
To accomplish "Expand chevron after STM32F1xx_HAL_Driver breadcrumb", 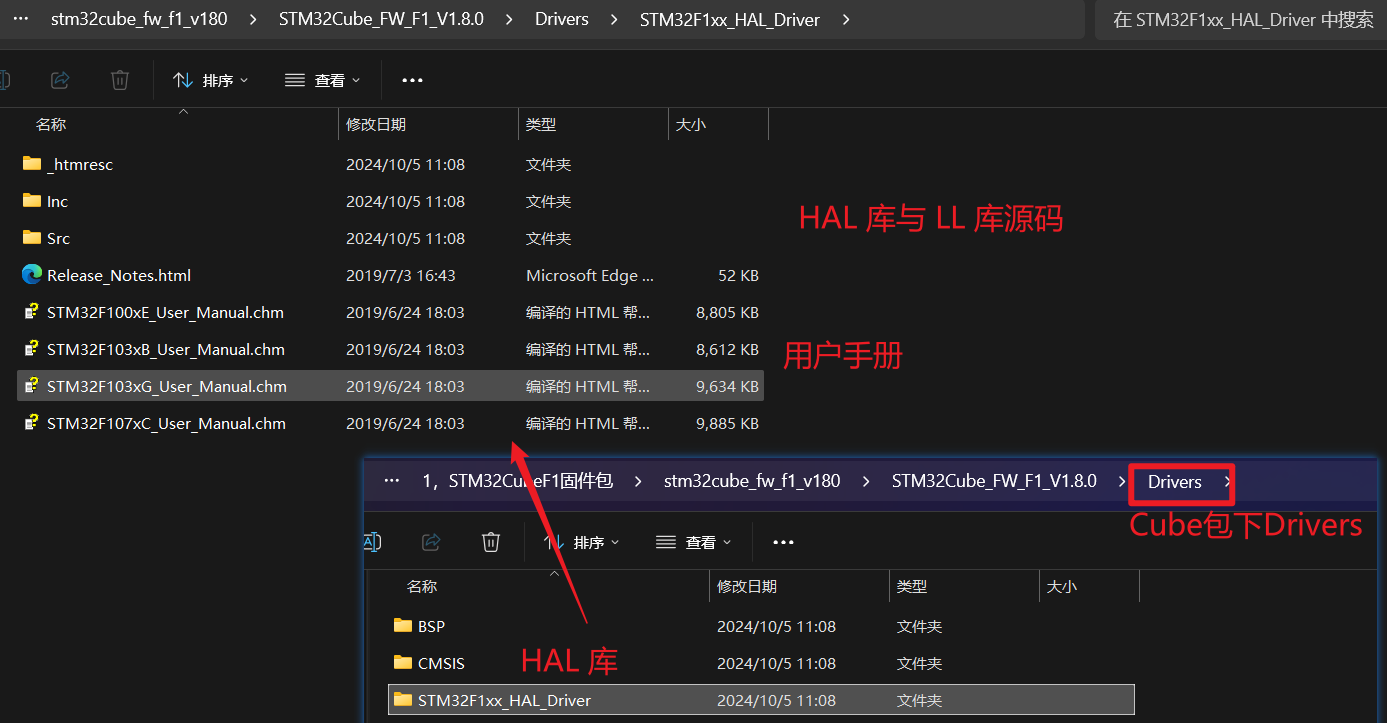I will (x=846, y=19).
